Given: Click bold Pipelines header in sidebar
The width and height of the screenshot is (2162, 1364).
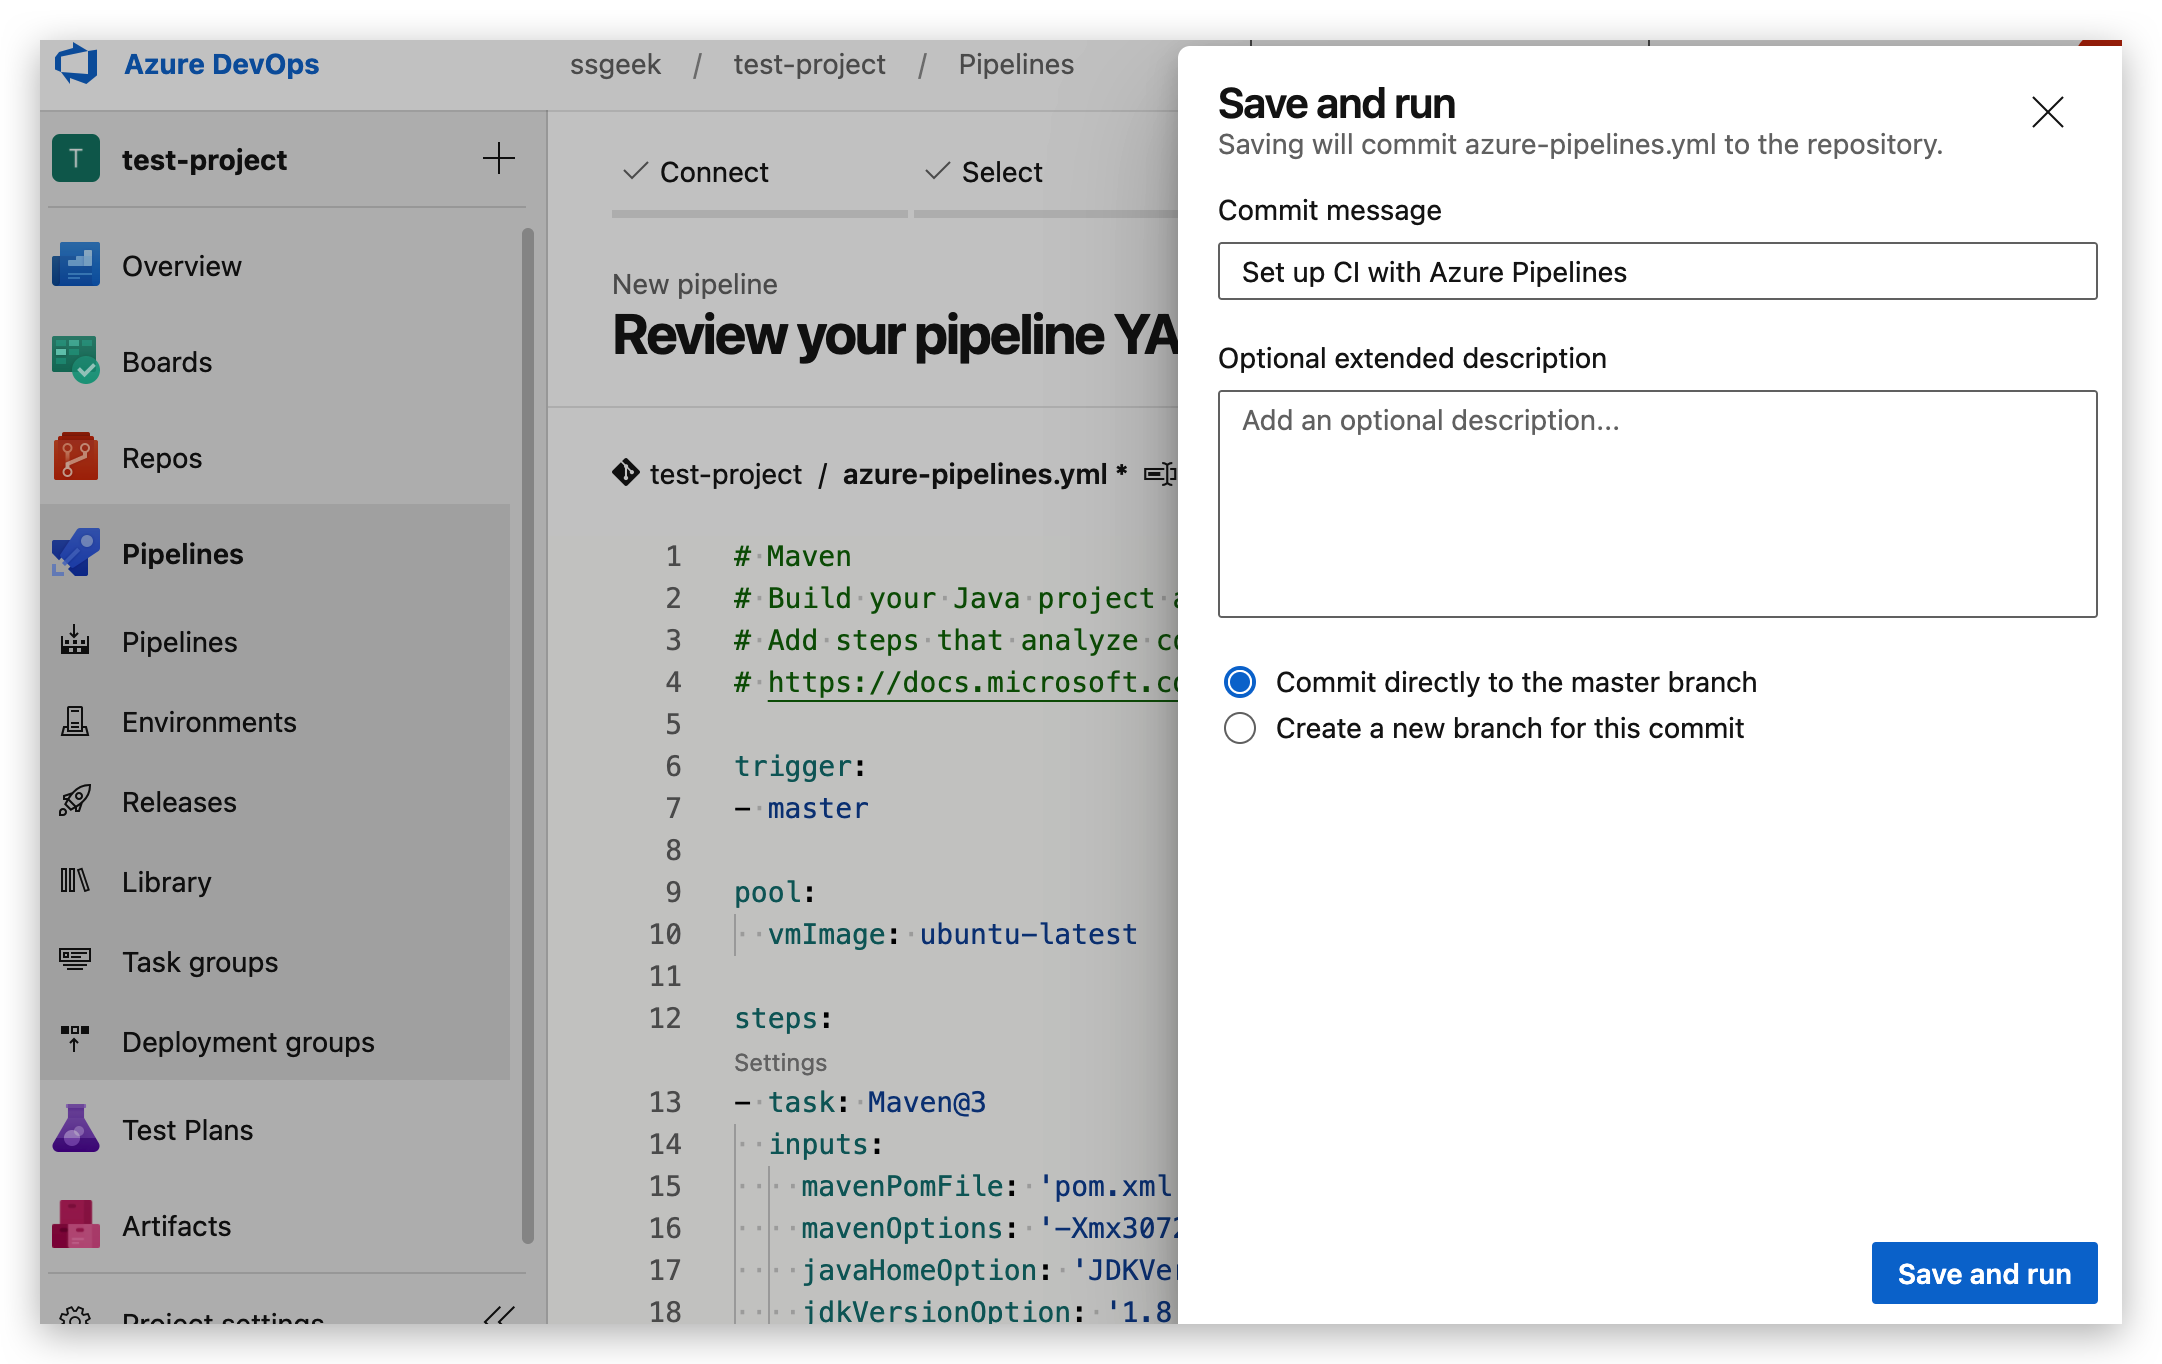Looking at the screenshot, I should tap(183, 554).
